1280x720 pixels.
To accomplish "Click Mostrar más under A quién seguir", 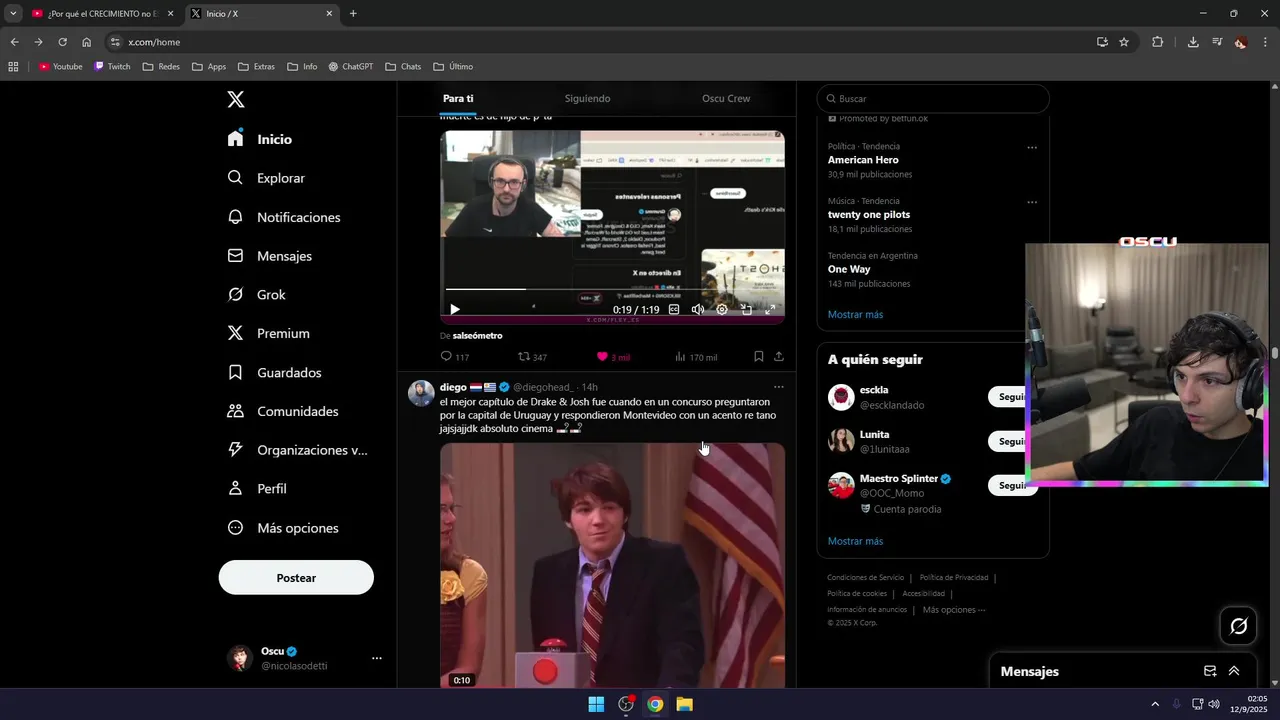I will pyautogui.click(x=855, y=541).
